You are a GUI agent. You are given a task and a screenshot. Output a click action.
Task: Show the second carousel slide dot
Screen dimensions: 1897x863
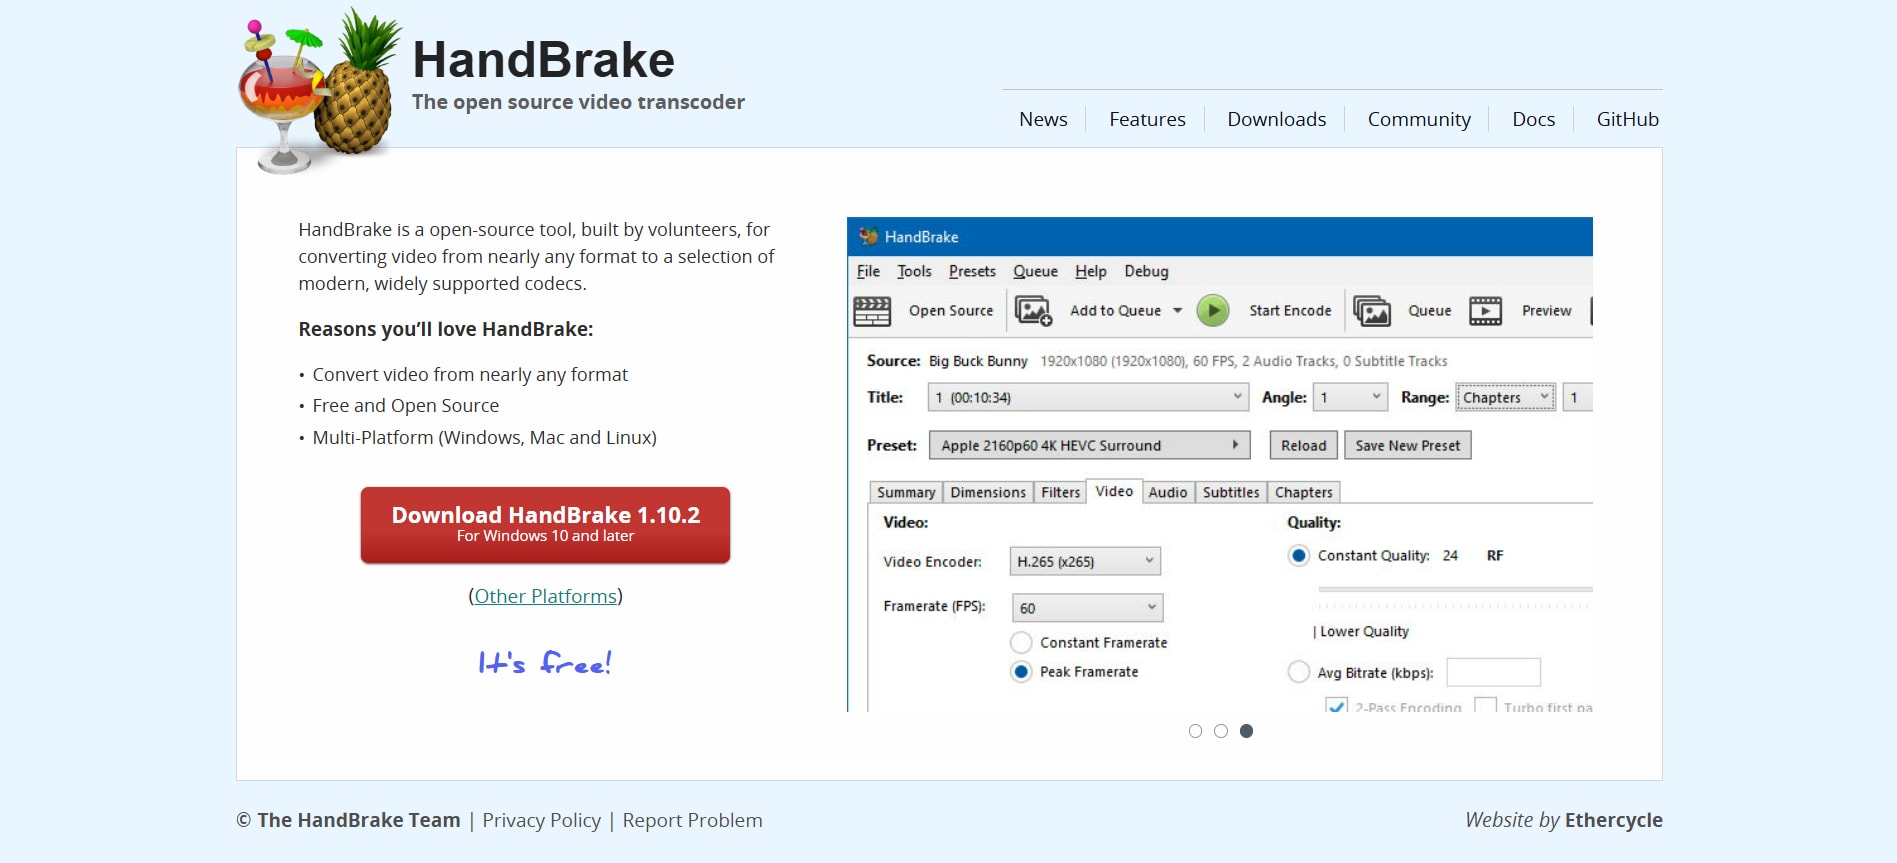point(1221,731)
